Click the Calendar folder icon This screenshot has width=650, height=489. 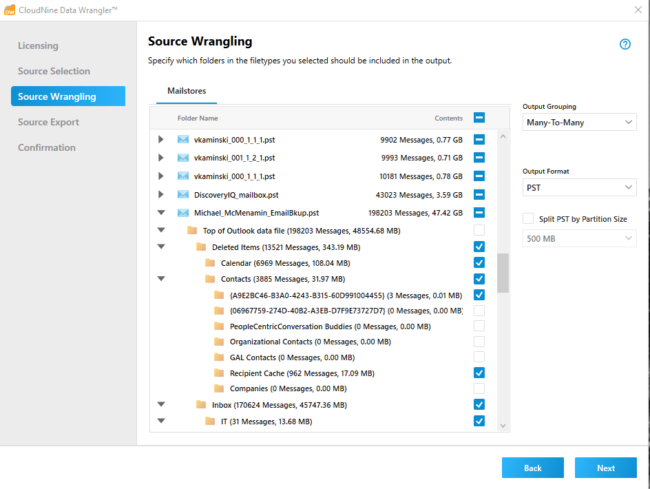tap(210, 263)
